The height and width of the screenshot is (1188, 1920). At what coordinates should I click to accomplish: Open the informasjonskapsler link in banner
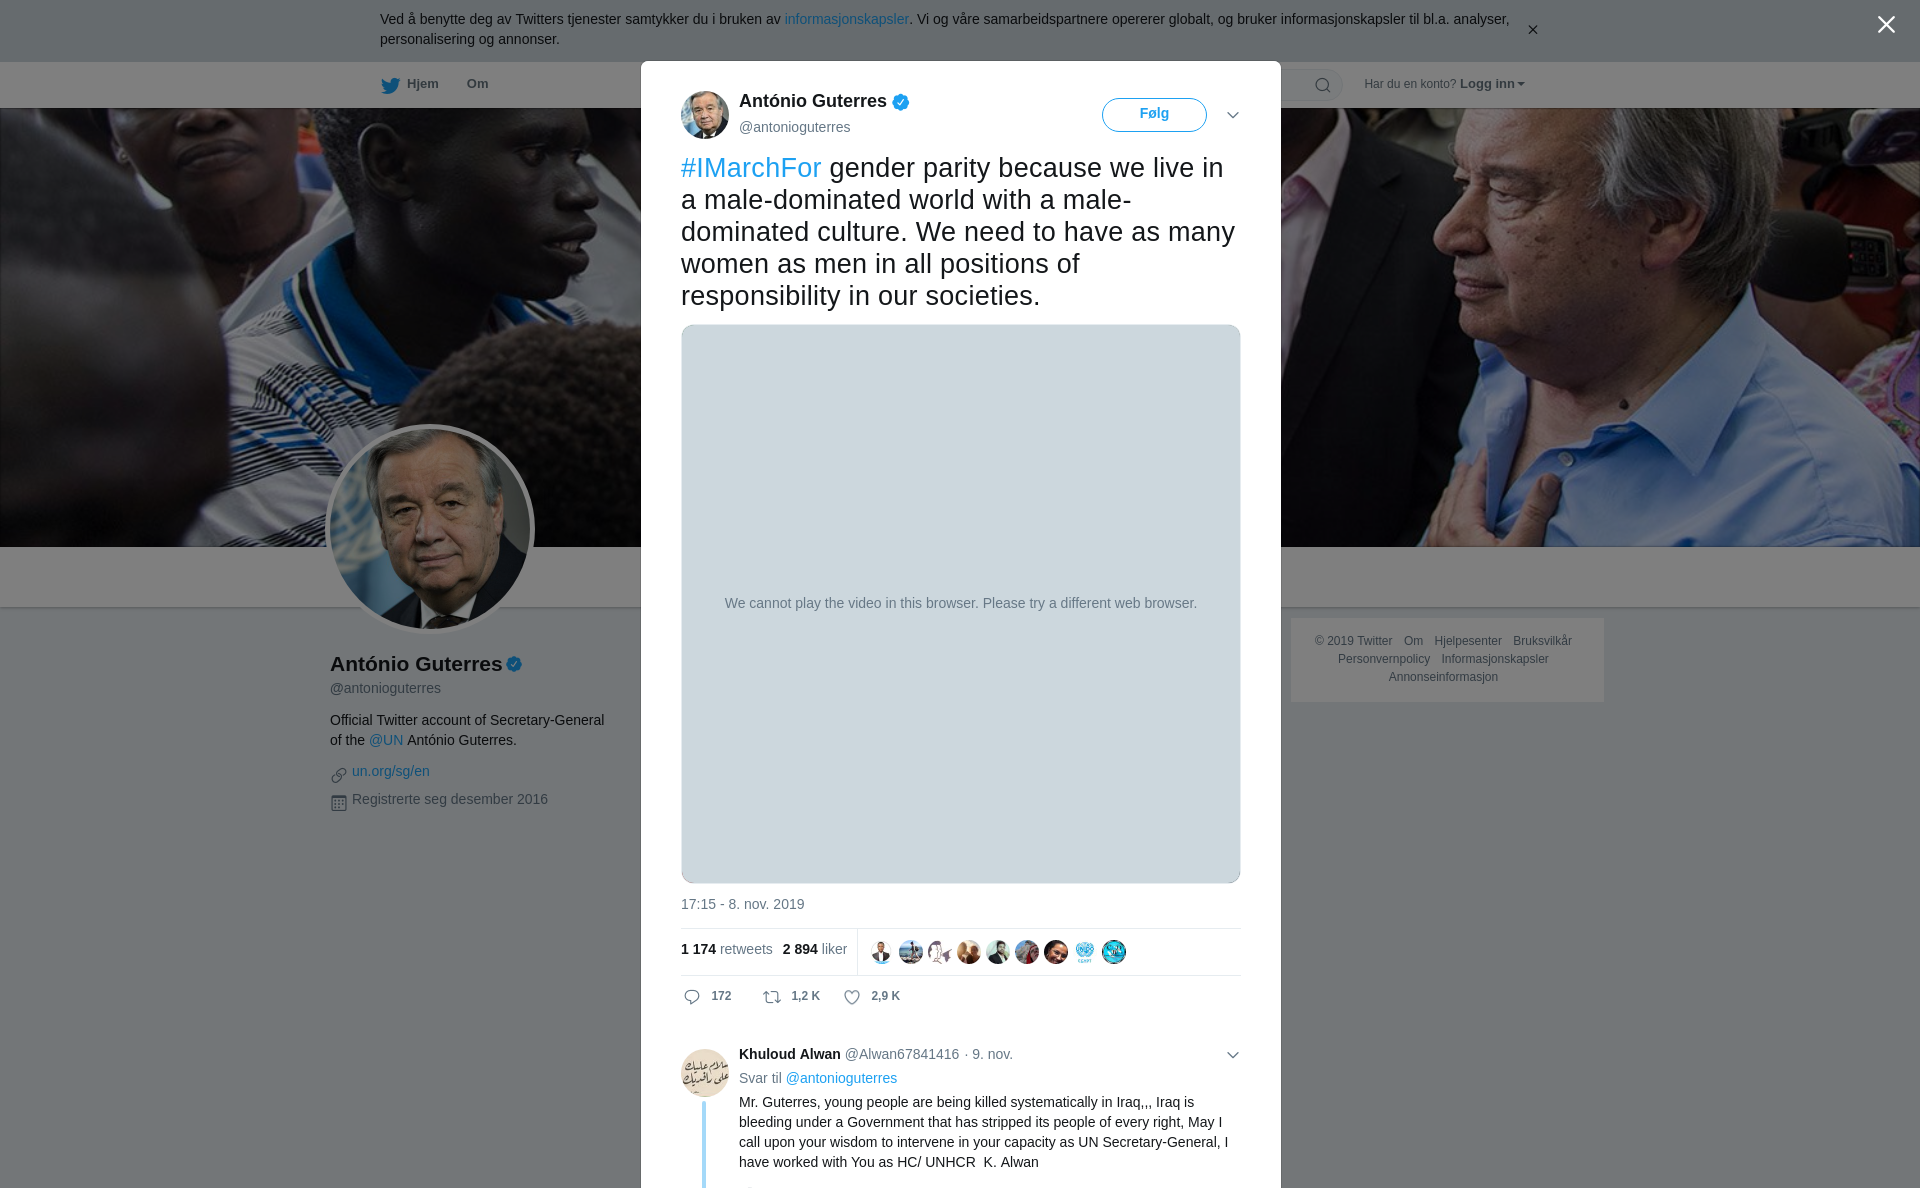[x=846, y=19]
